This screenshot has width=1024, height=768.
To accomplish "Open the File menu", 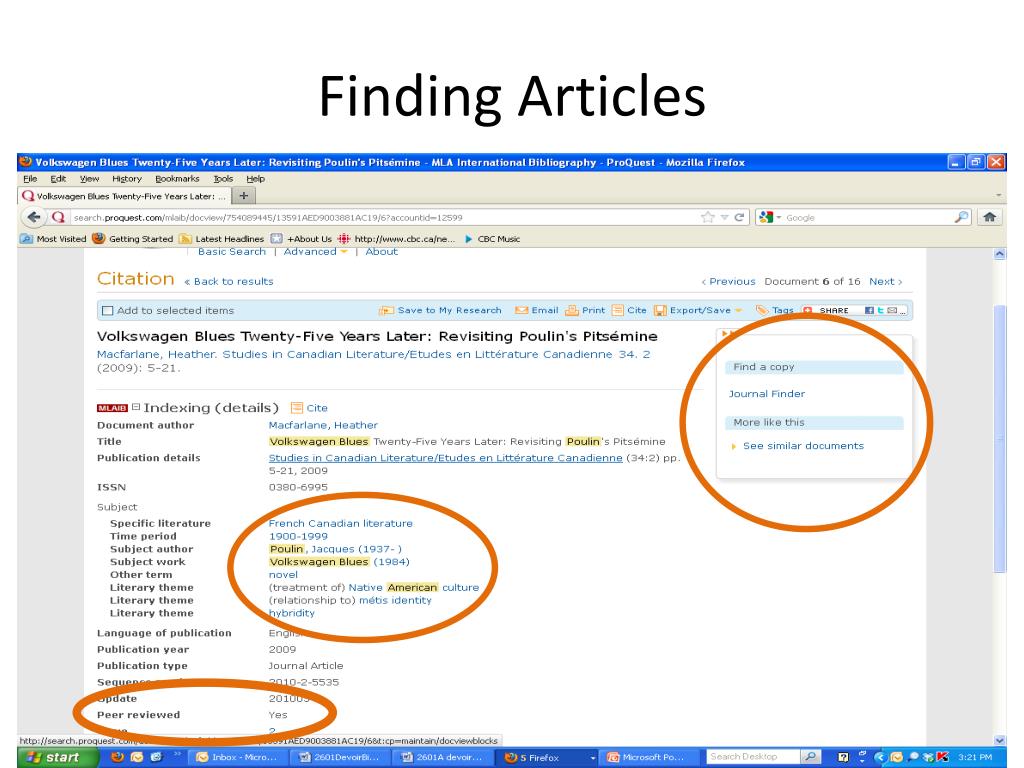I will click(x=30, y=179).
